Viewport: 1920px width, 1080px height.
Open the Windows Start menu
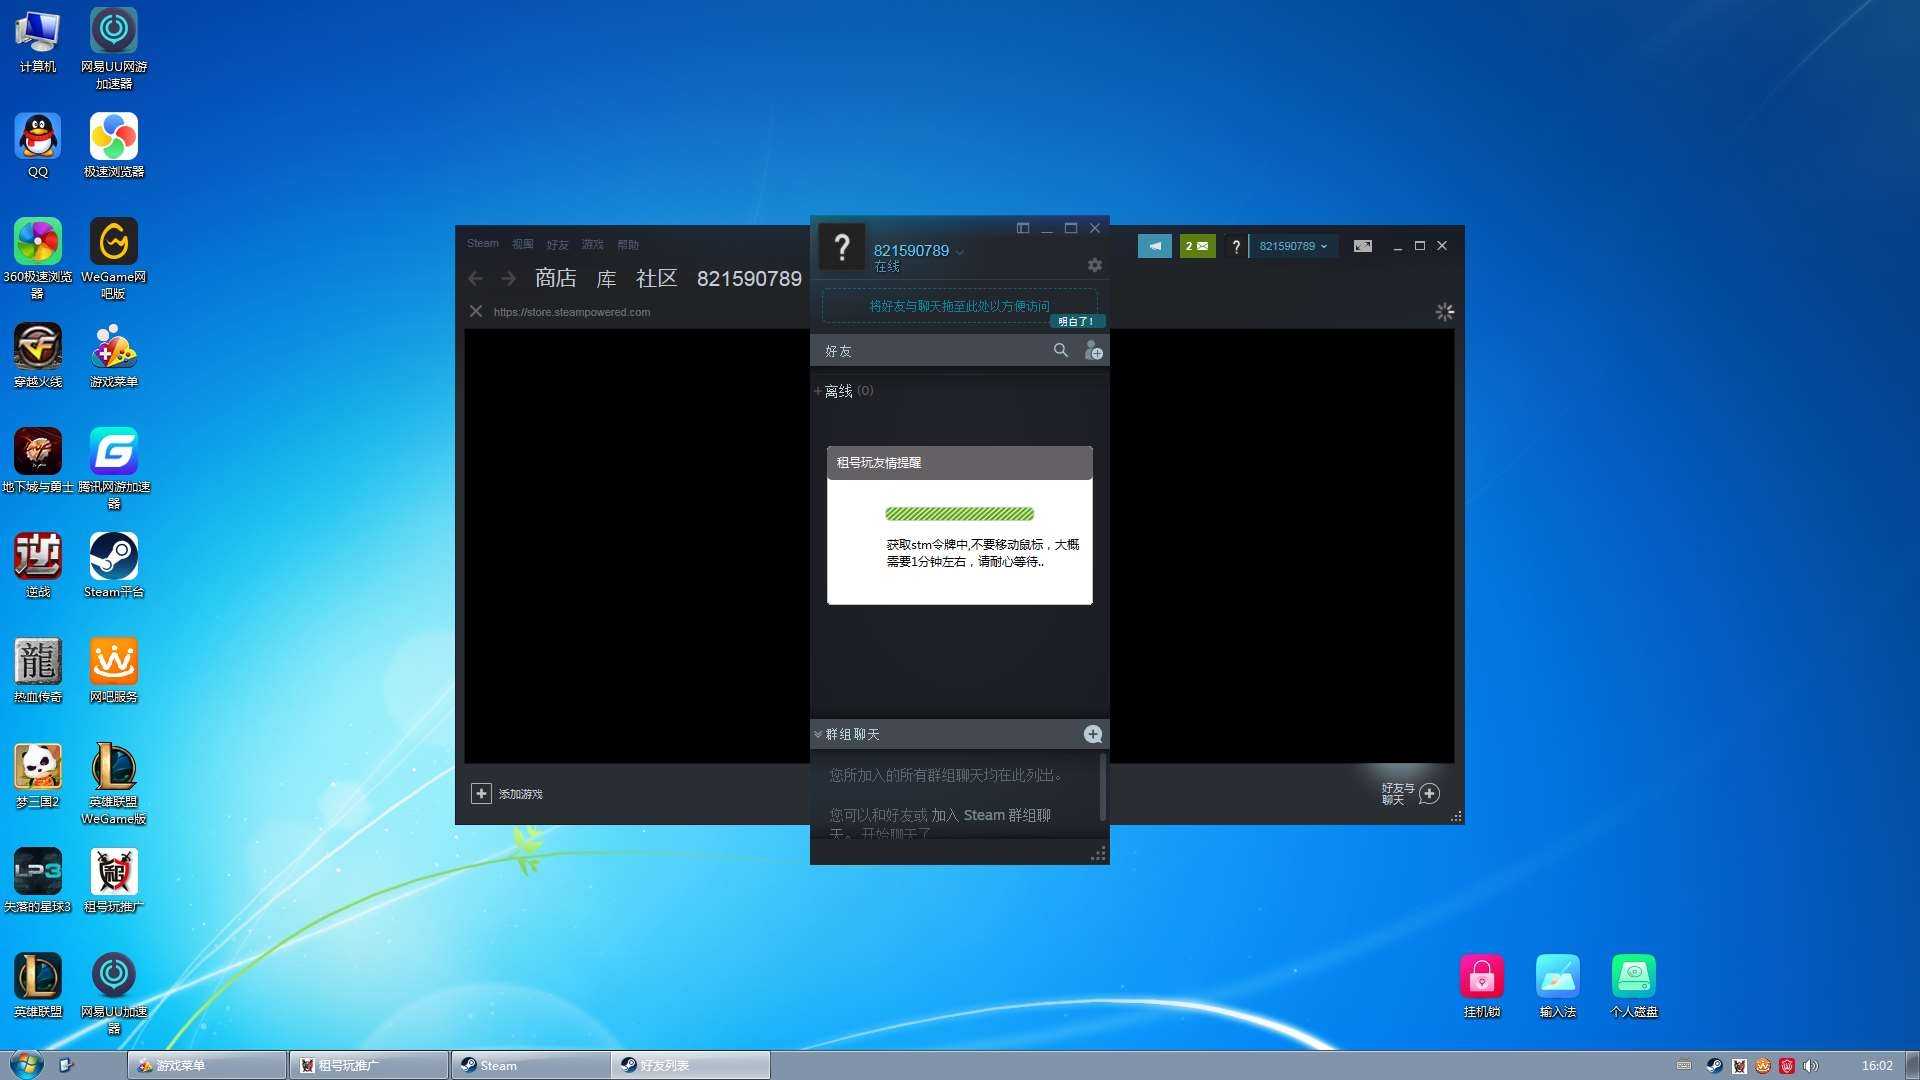click(27, 1064)
